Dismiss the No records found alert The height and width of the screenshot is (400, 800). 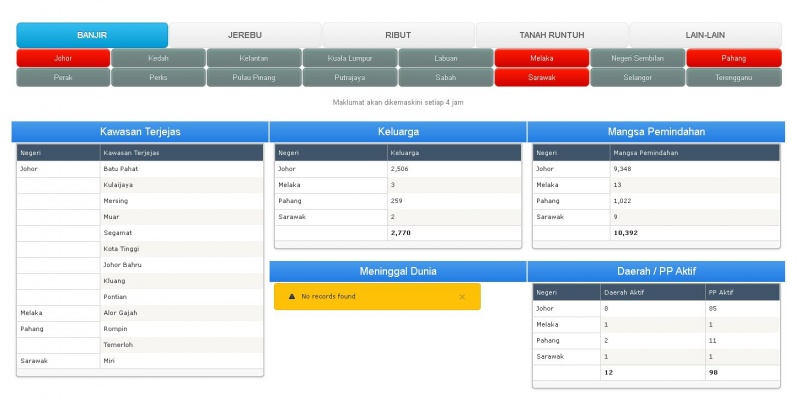[x=462, y=297]
